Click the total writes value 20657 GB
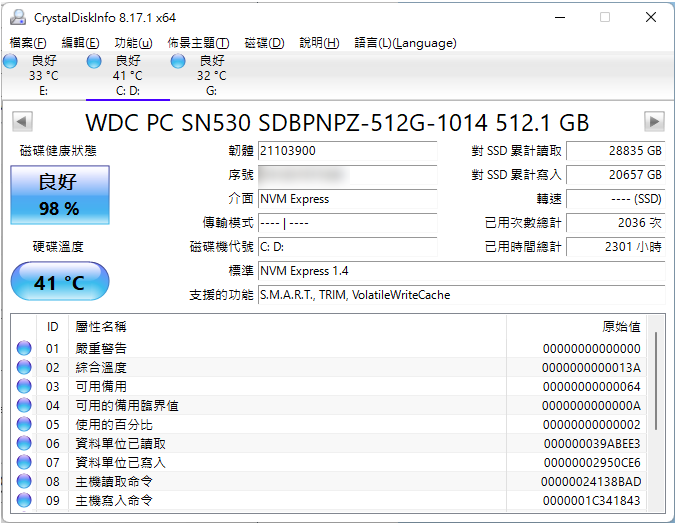 [x=616, y=175]
